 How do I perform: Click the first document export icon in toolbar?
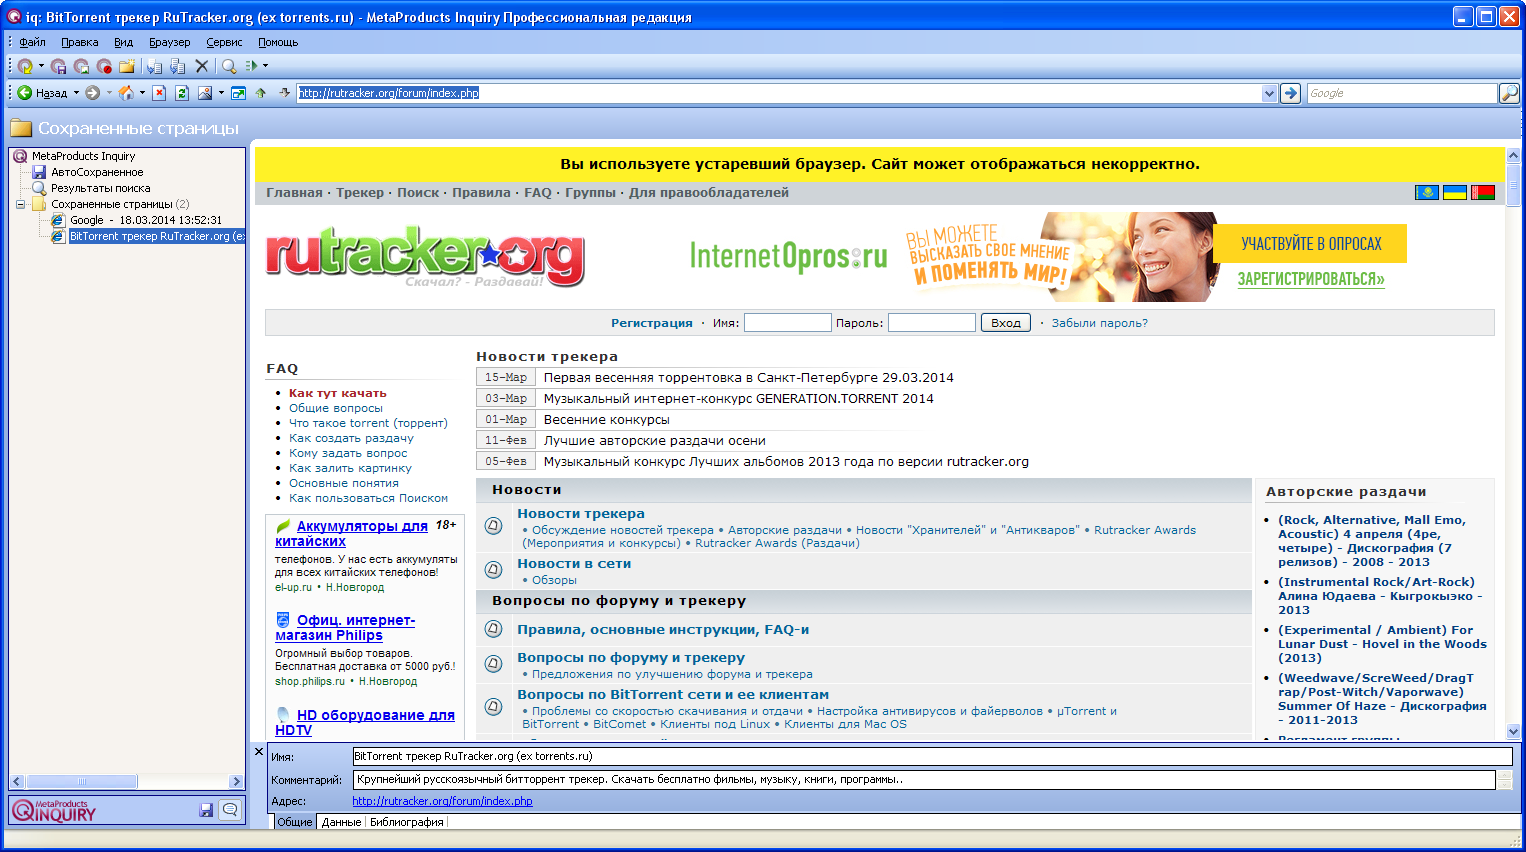point(154,66)
